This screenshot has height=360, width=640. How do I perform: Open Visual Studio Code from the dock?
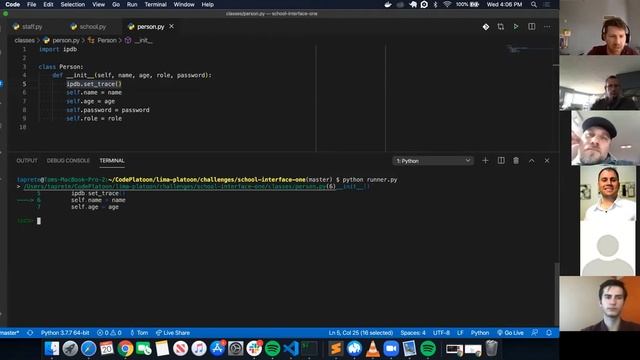291,349
